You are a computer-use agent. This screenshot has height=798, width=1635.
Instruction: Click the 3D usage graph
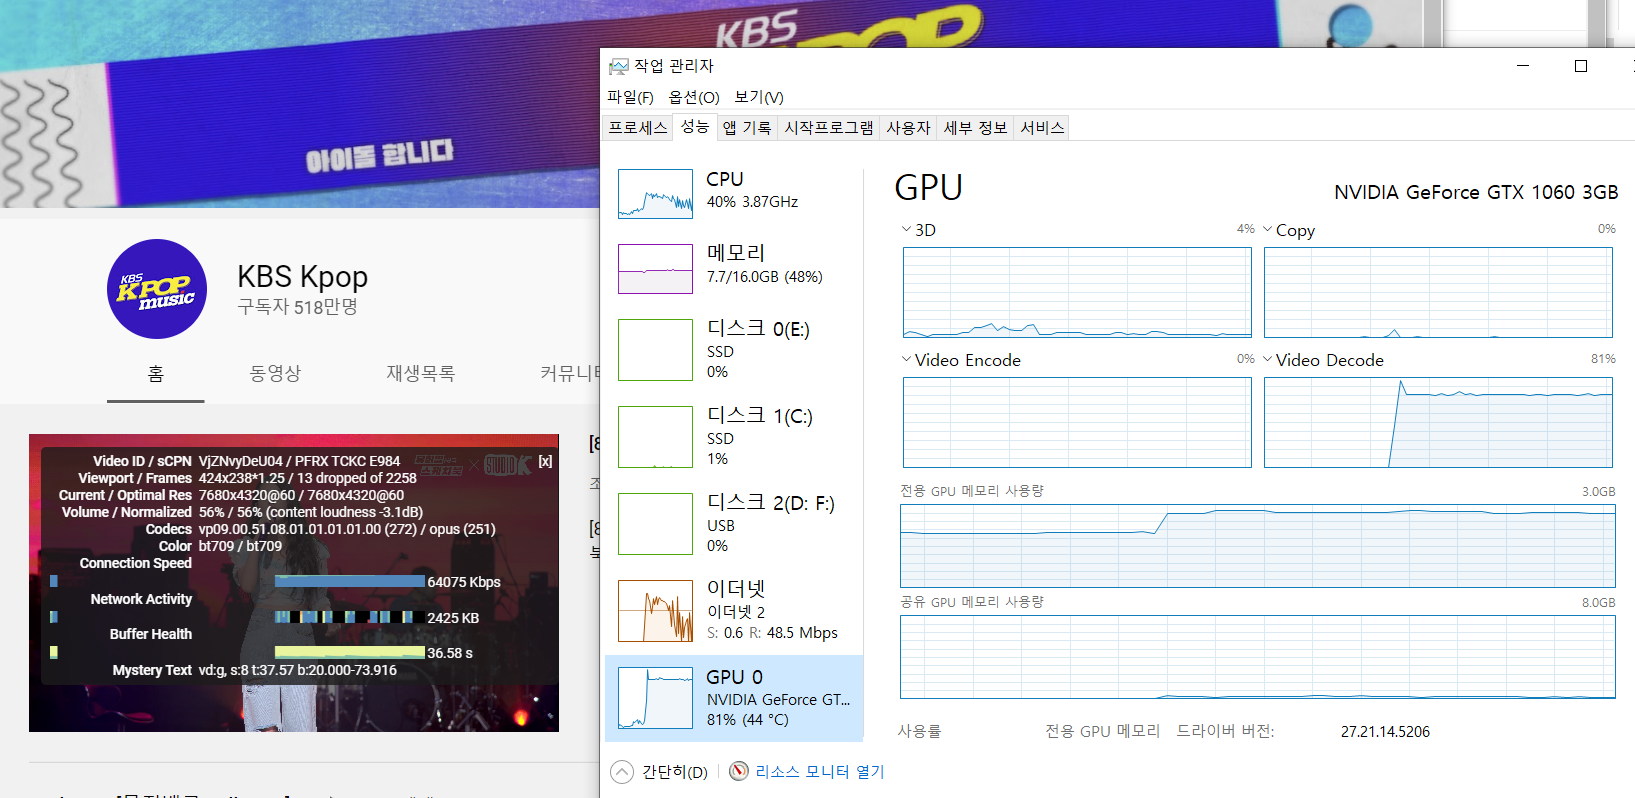pyautogui.click(x=1077, y=293)
